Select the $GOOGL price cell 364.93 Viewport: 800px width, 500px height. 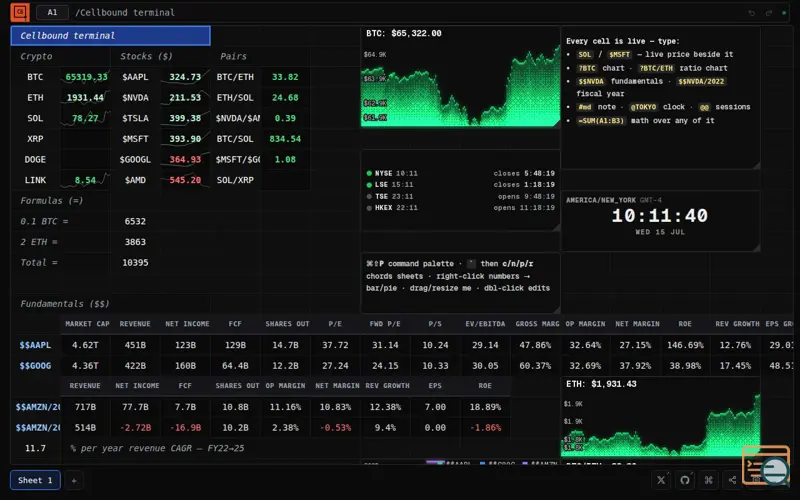pos(185,160)
